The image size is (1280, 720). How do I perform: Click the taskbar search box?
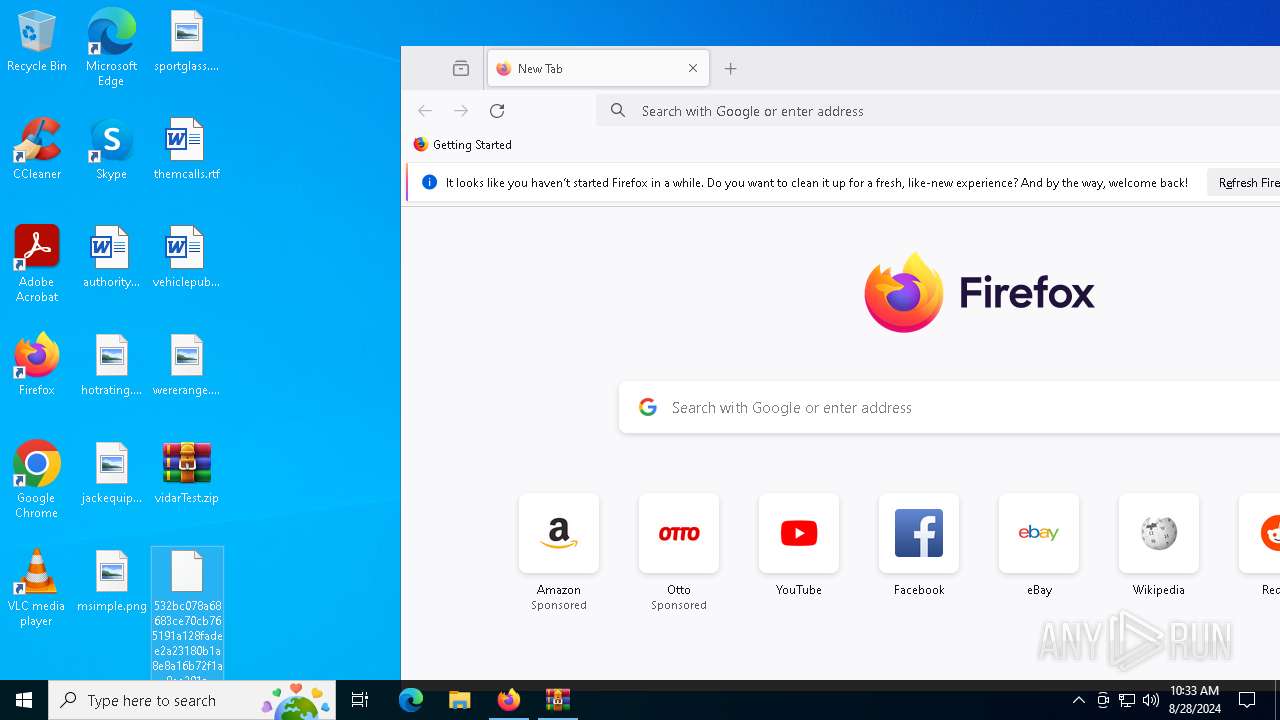pos(192,700)
